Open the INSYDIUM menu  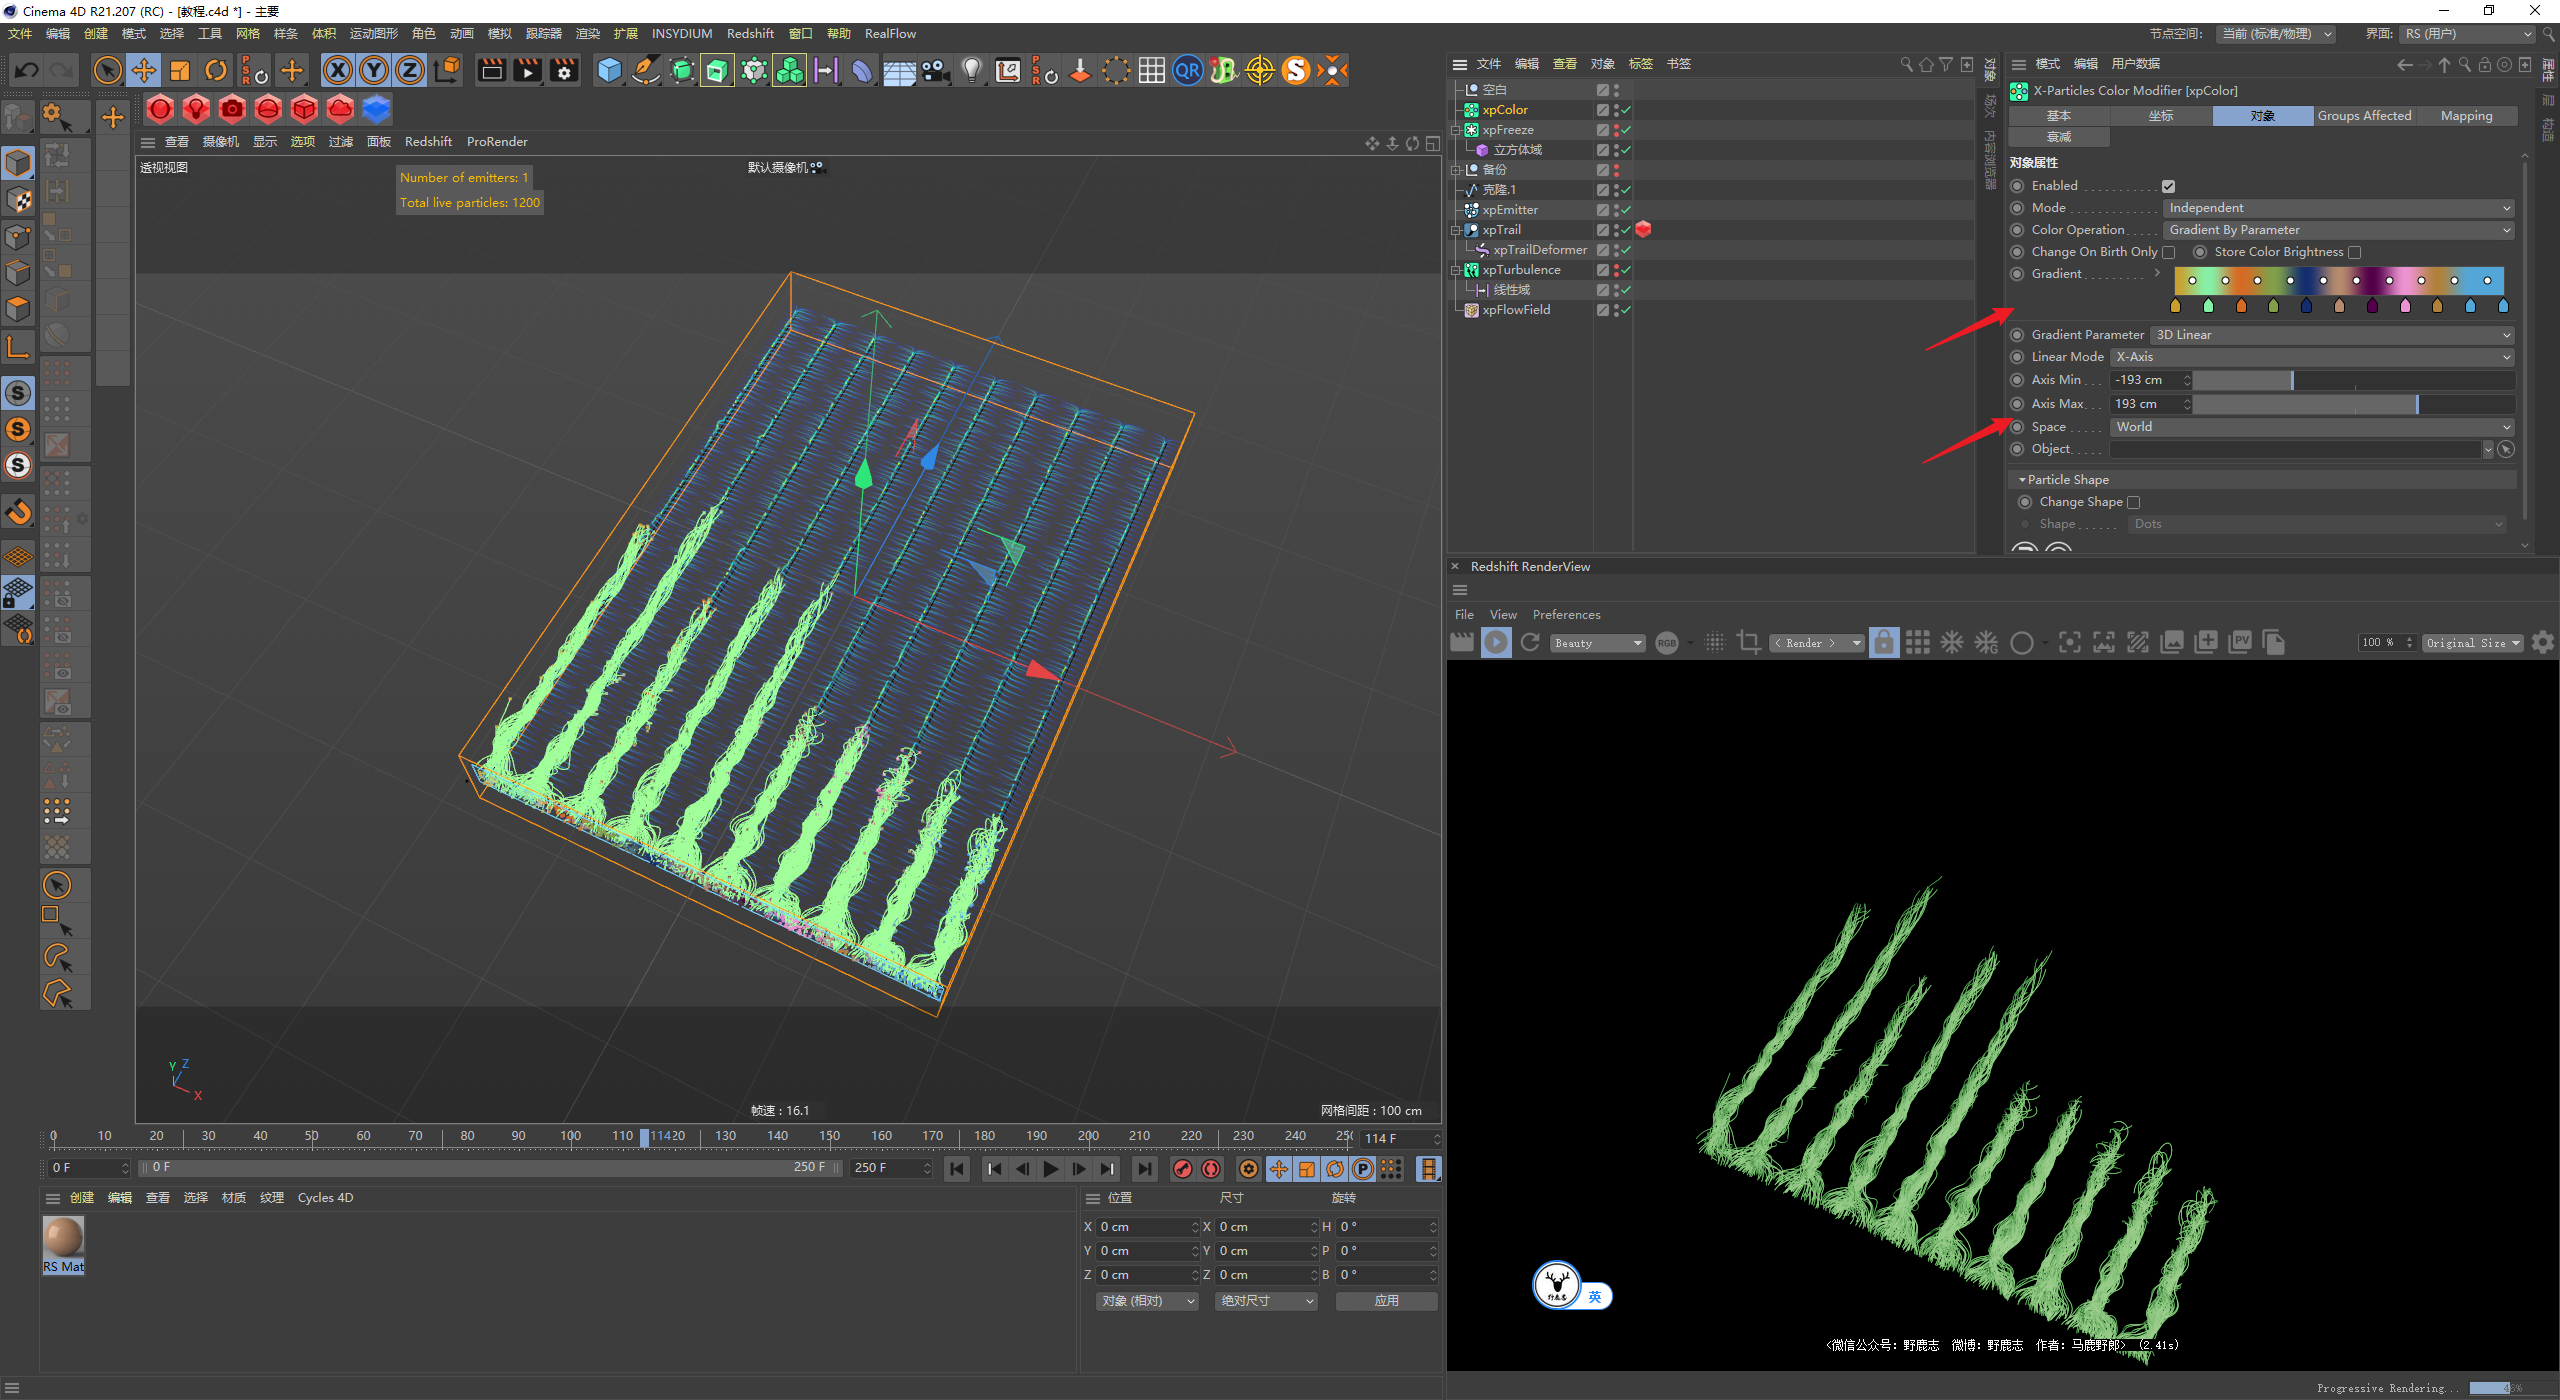(x=681, y=33)
